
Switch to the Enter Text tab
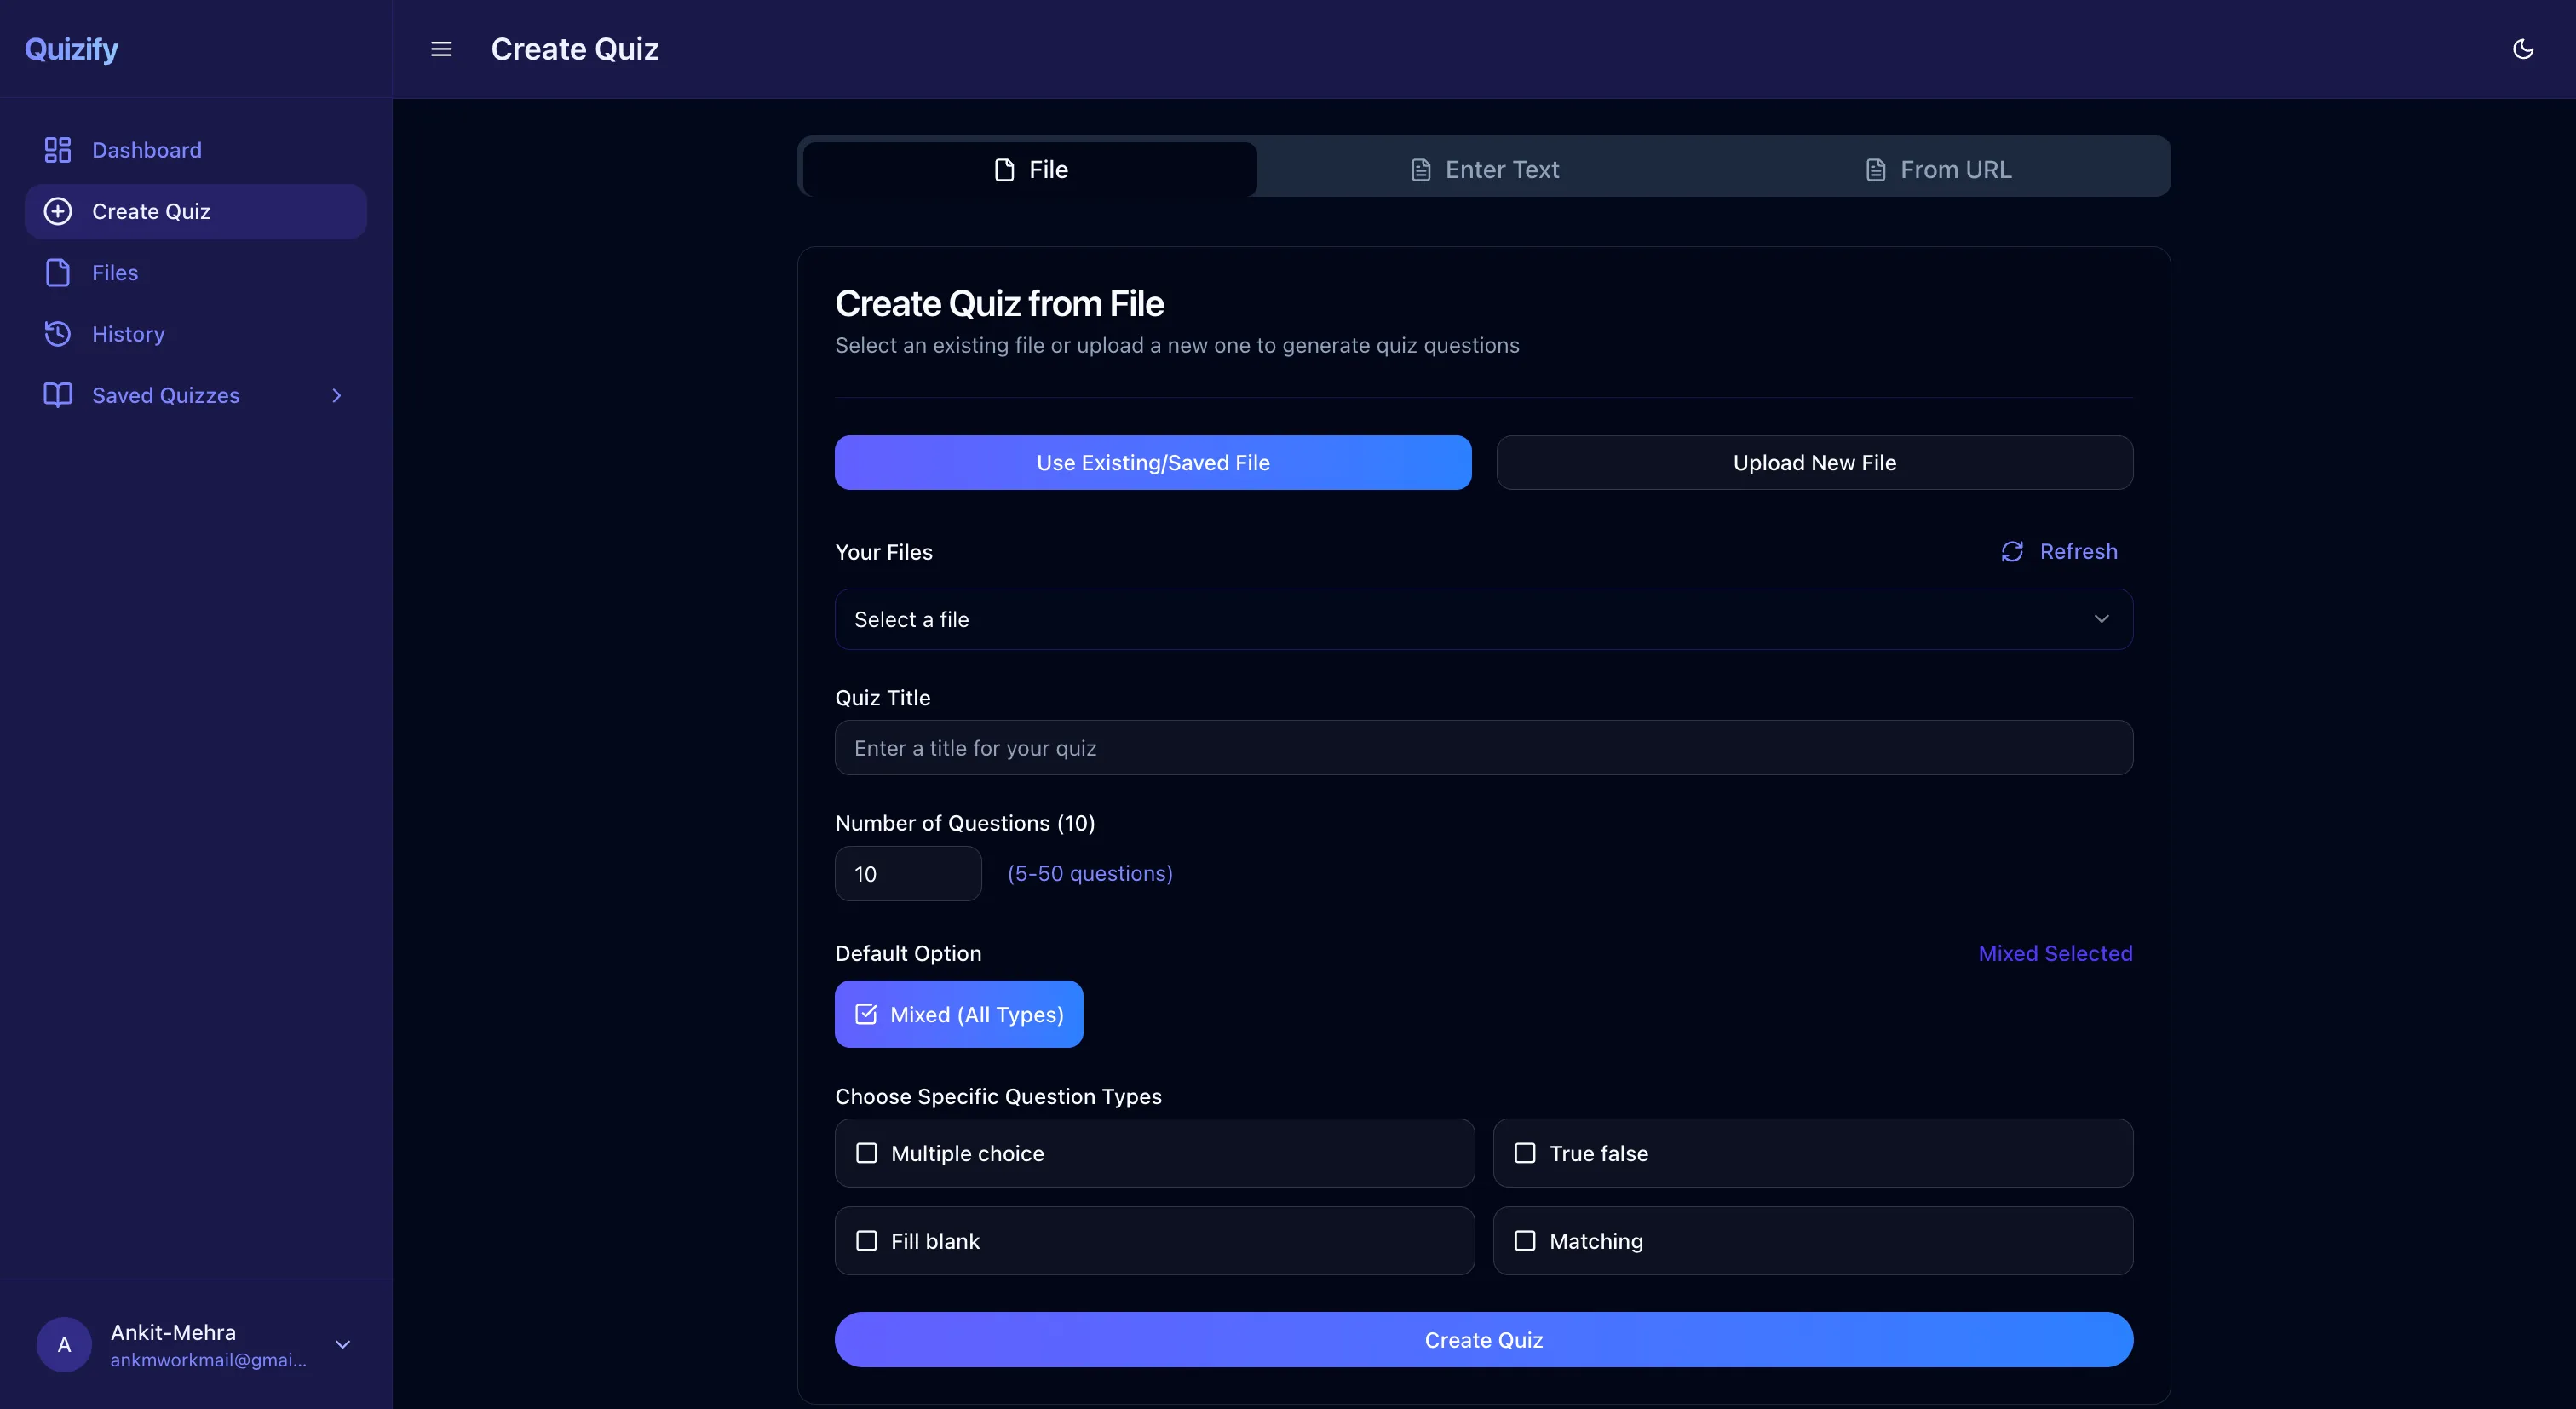pos(1486,169)
